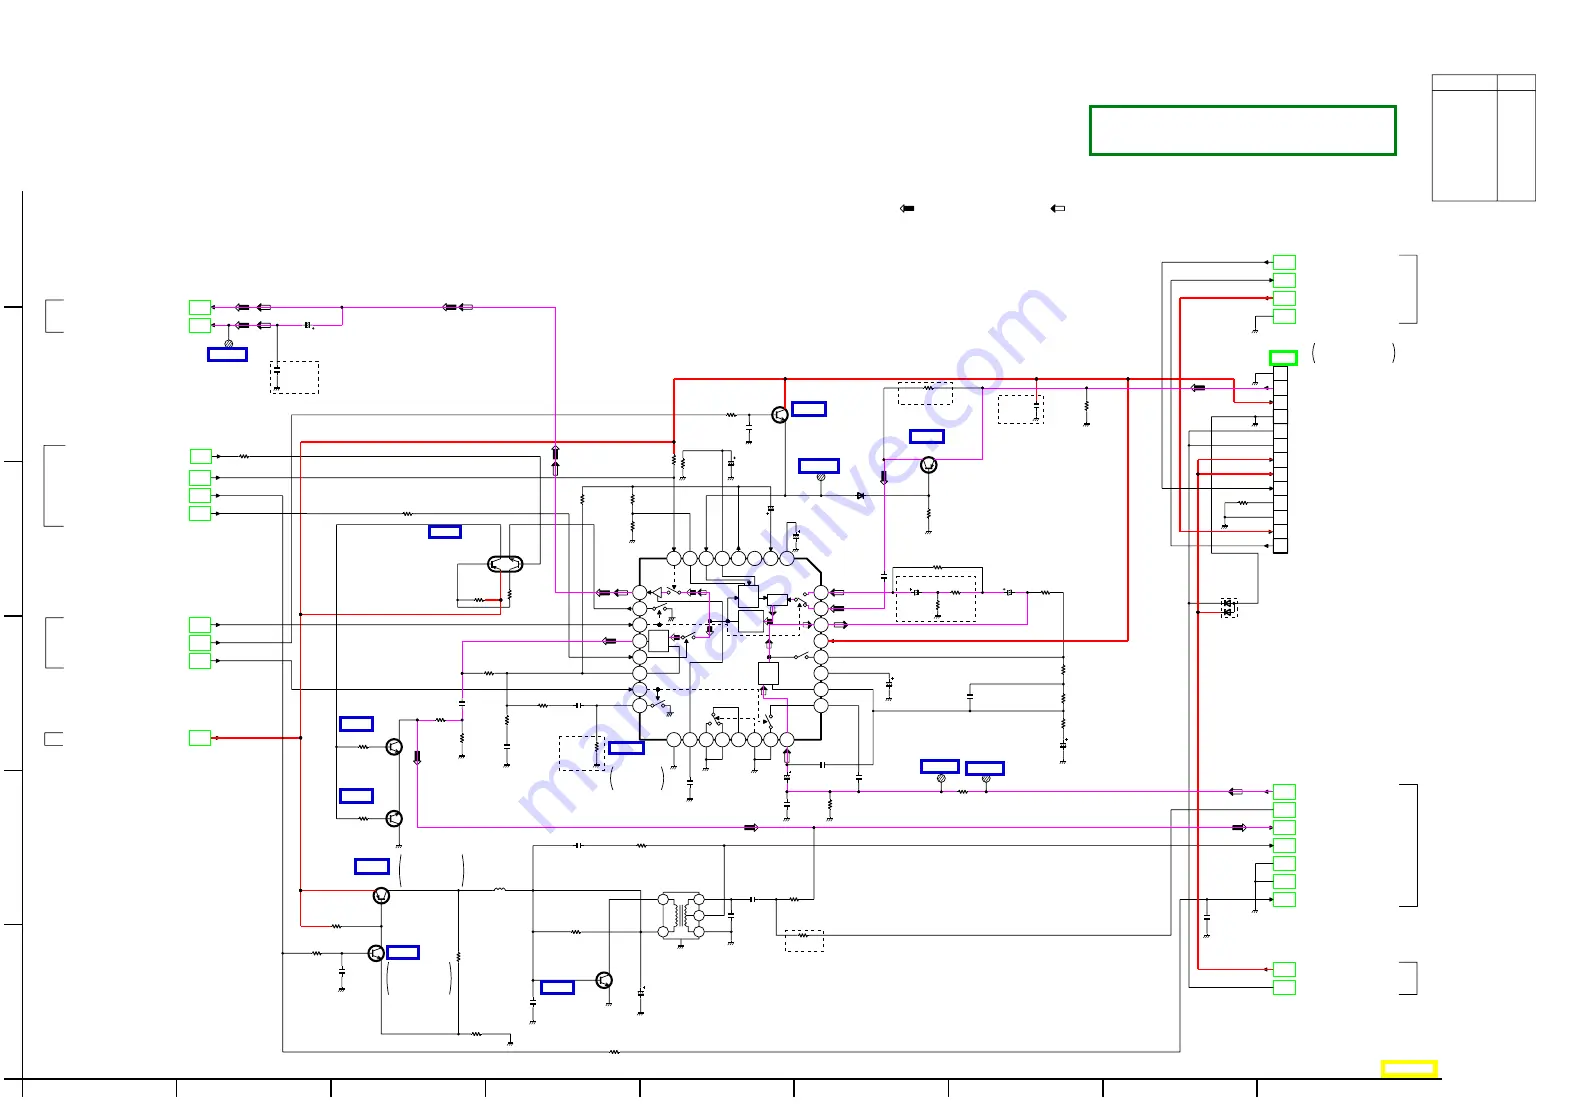
Task: Select the tall vertical connector pin strip on the right
Action: click(x=1280, y=459)
